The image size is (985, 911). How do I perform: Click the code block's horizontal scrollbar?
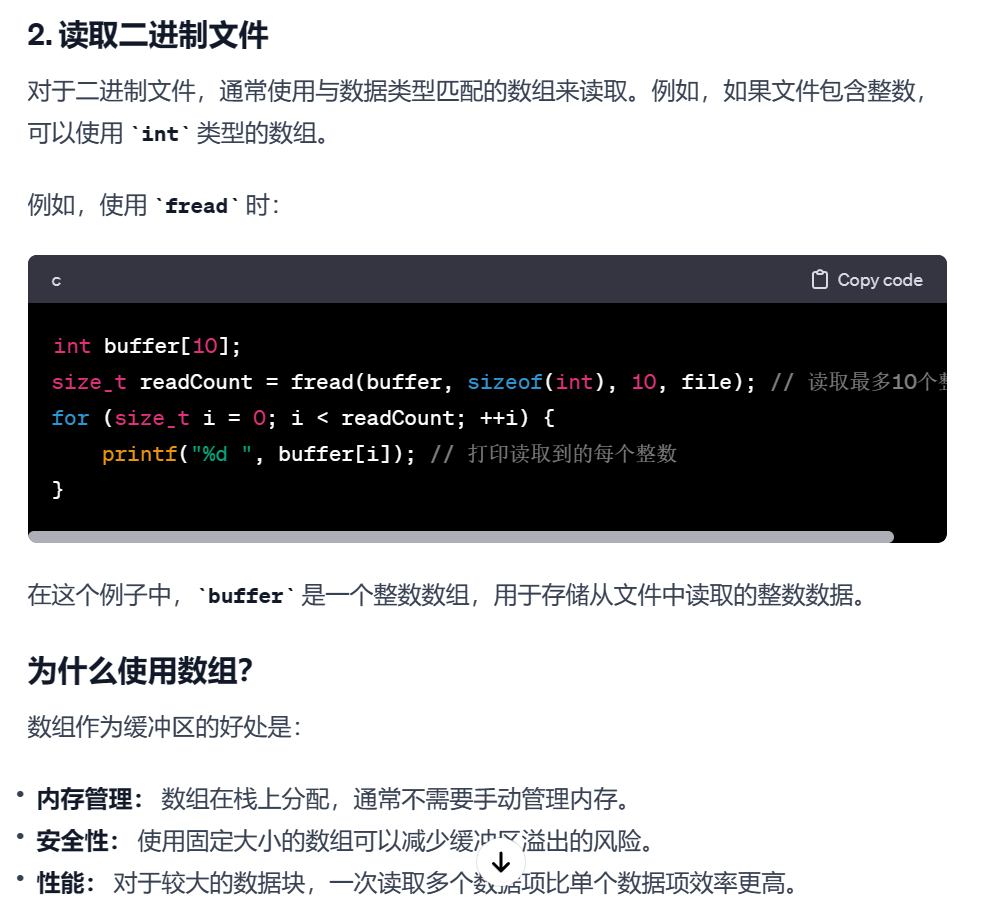[x=461, y=537]
